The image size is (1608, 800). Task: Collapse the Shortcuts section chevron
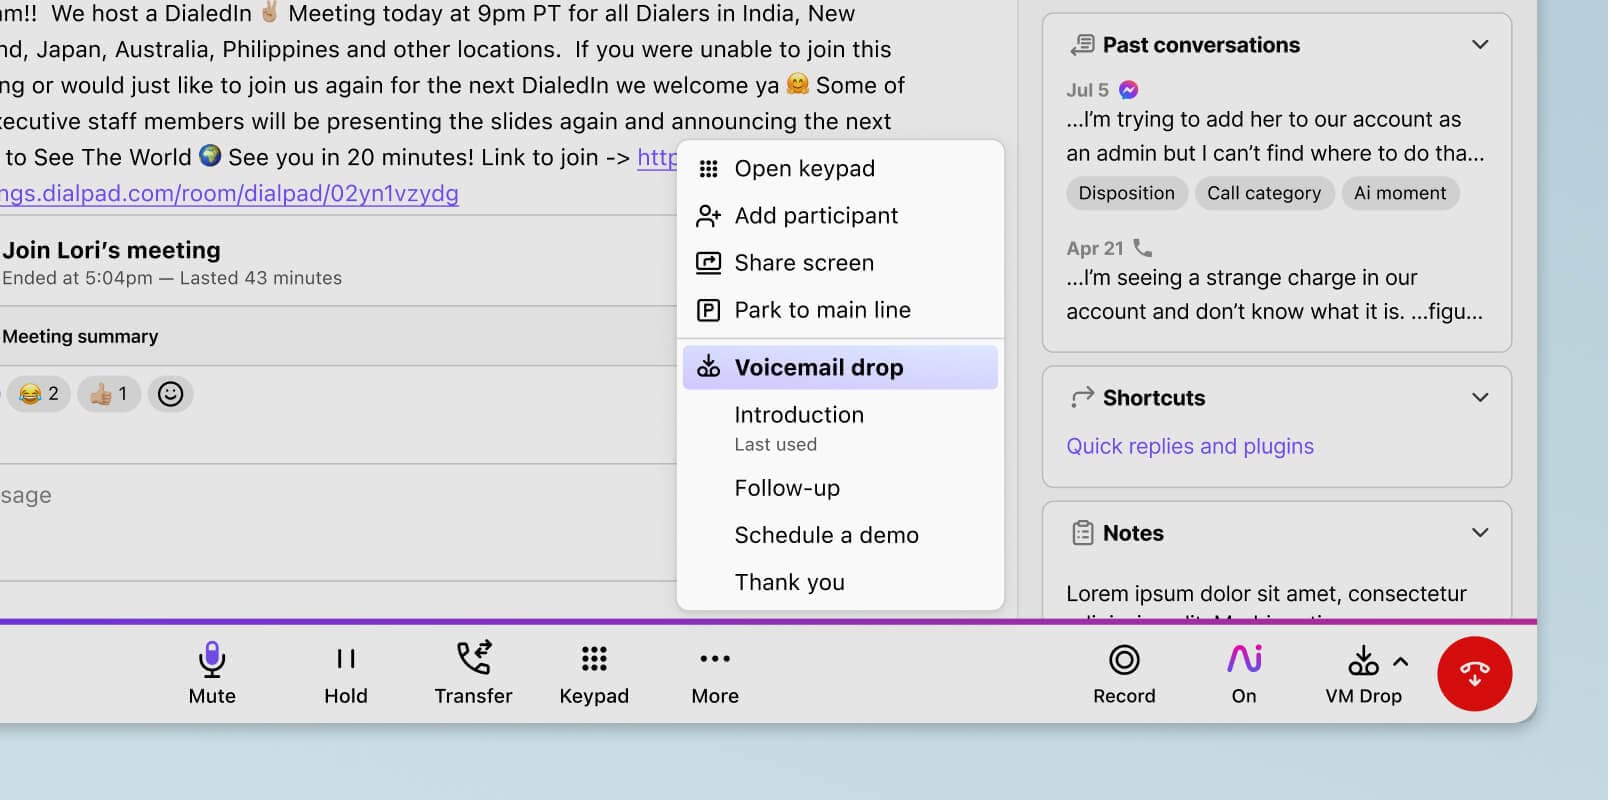1480,398
